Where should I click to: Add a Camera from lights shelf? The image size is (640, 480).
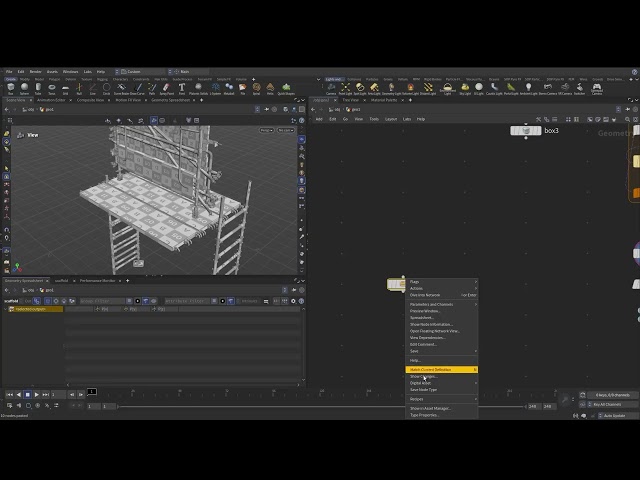tap(331, 89)
